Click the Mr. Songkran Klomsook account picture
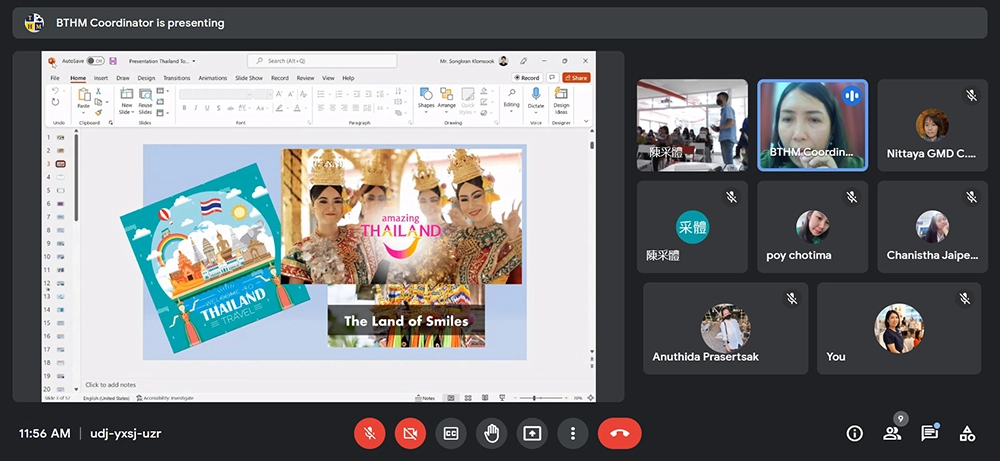Image resolution: width=1000 pixels, height=461 pixels. pos(503,61)
